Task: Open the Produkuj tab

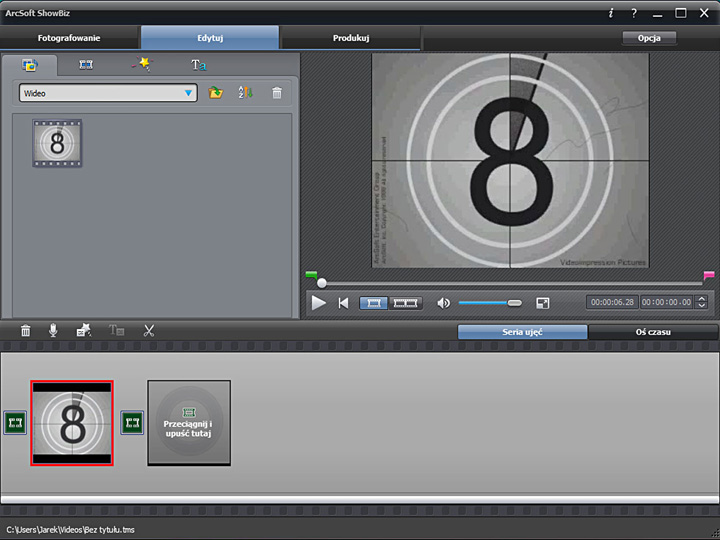Action: click(x=351, y=38)
